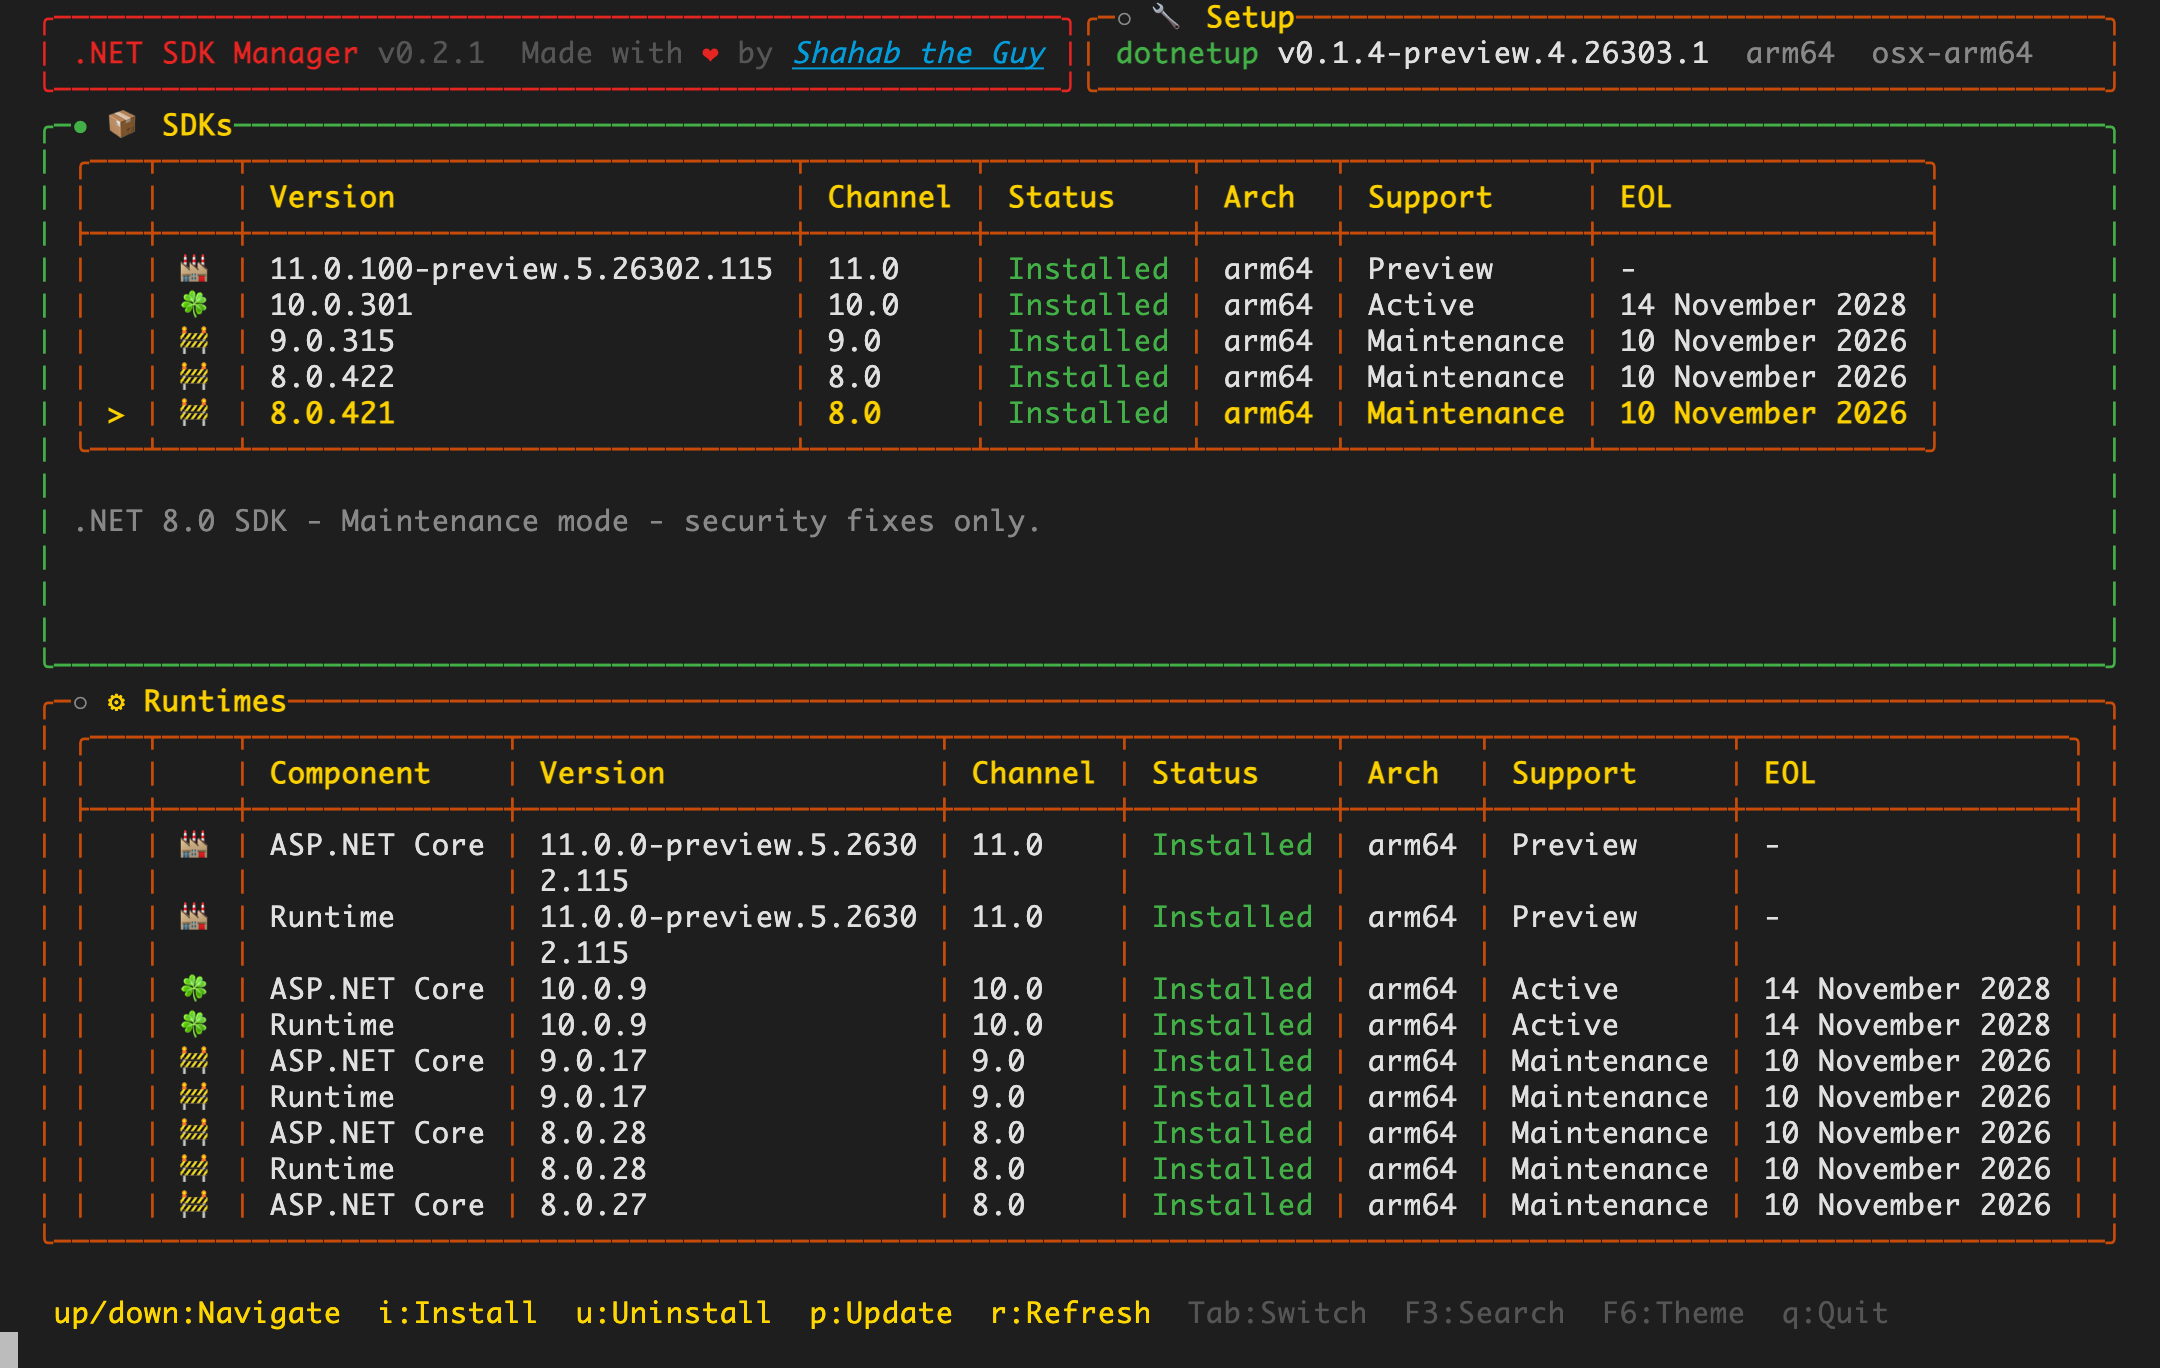Screen dimensions: 2160x1368
Task: Click the focus circle of Setup panel
Action: 1124,18
